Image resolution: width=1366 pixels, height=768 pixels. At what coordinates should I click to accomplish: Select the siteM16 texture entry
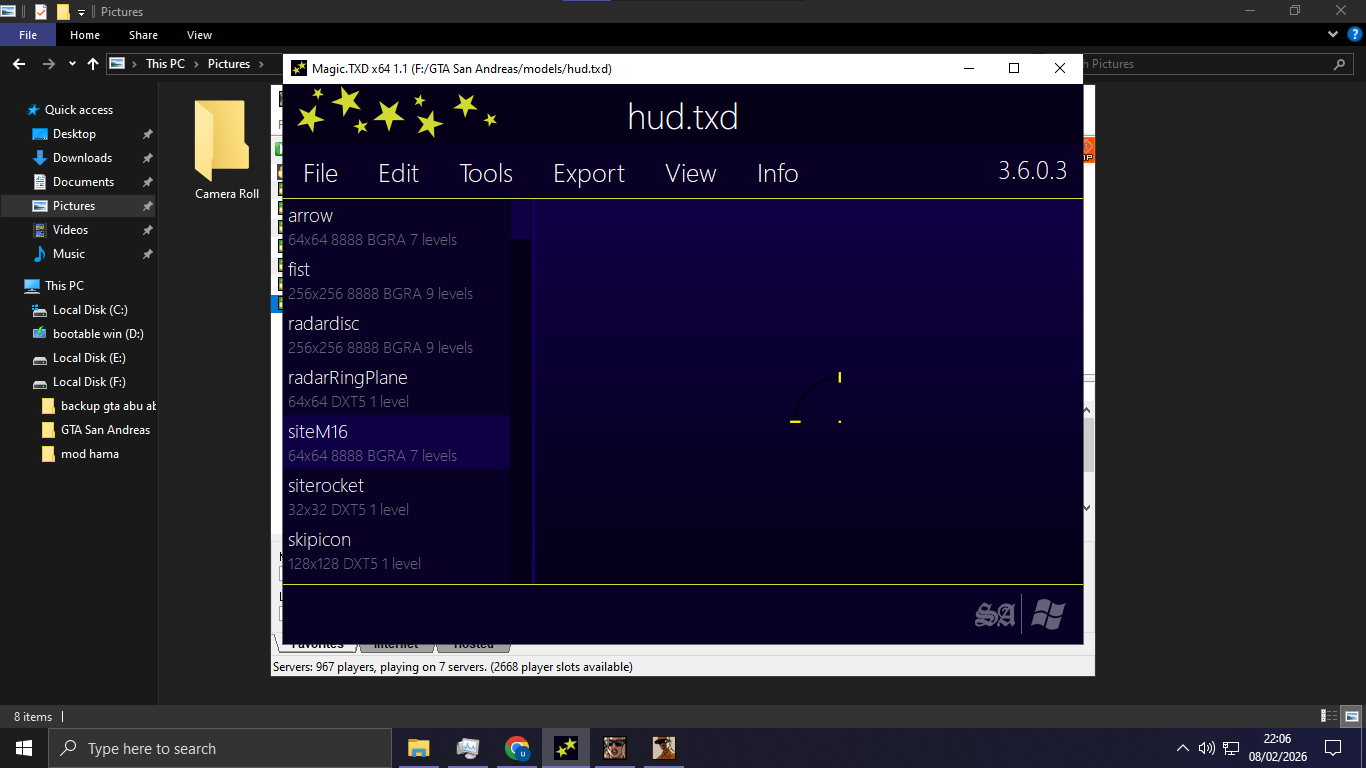pos(397,442)
